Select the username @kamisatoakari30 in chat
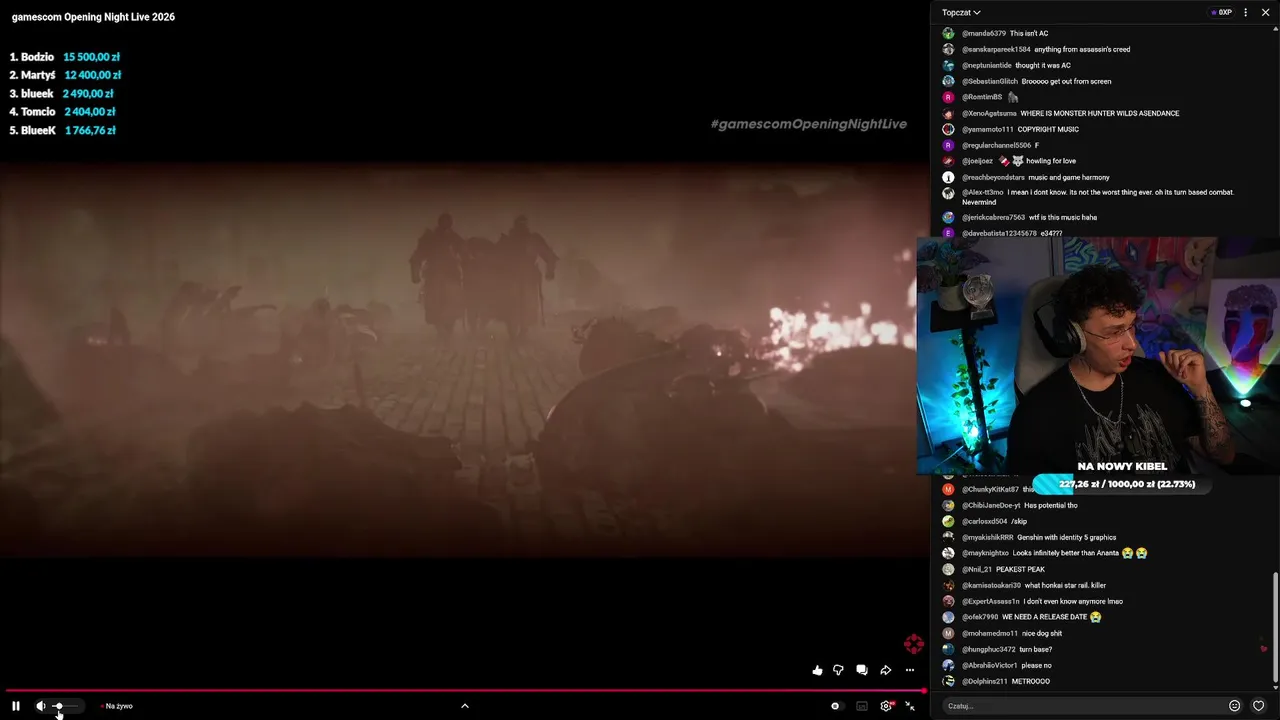 992,585
